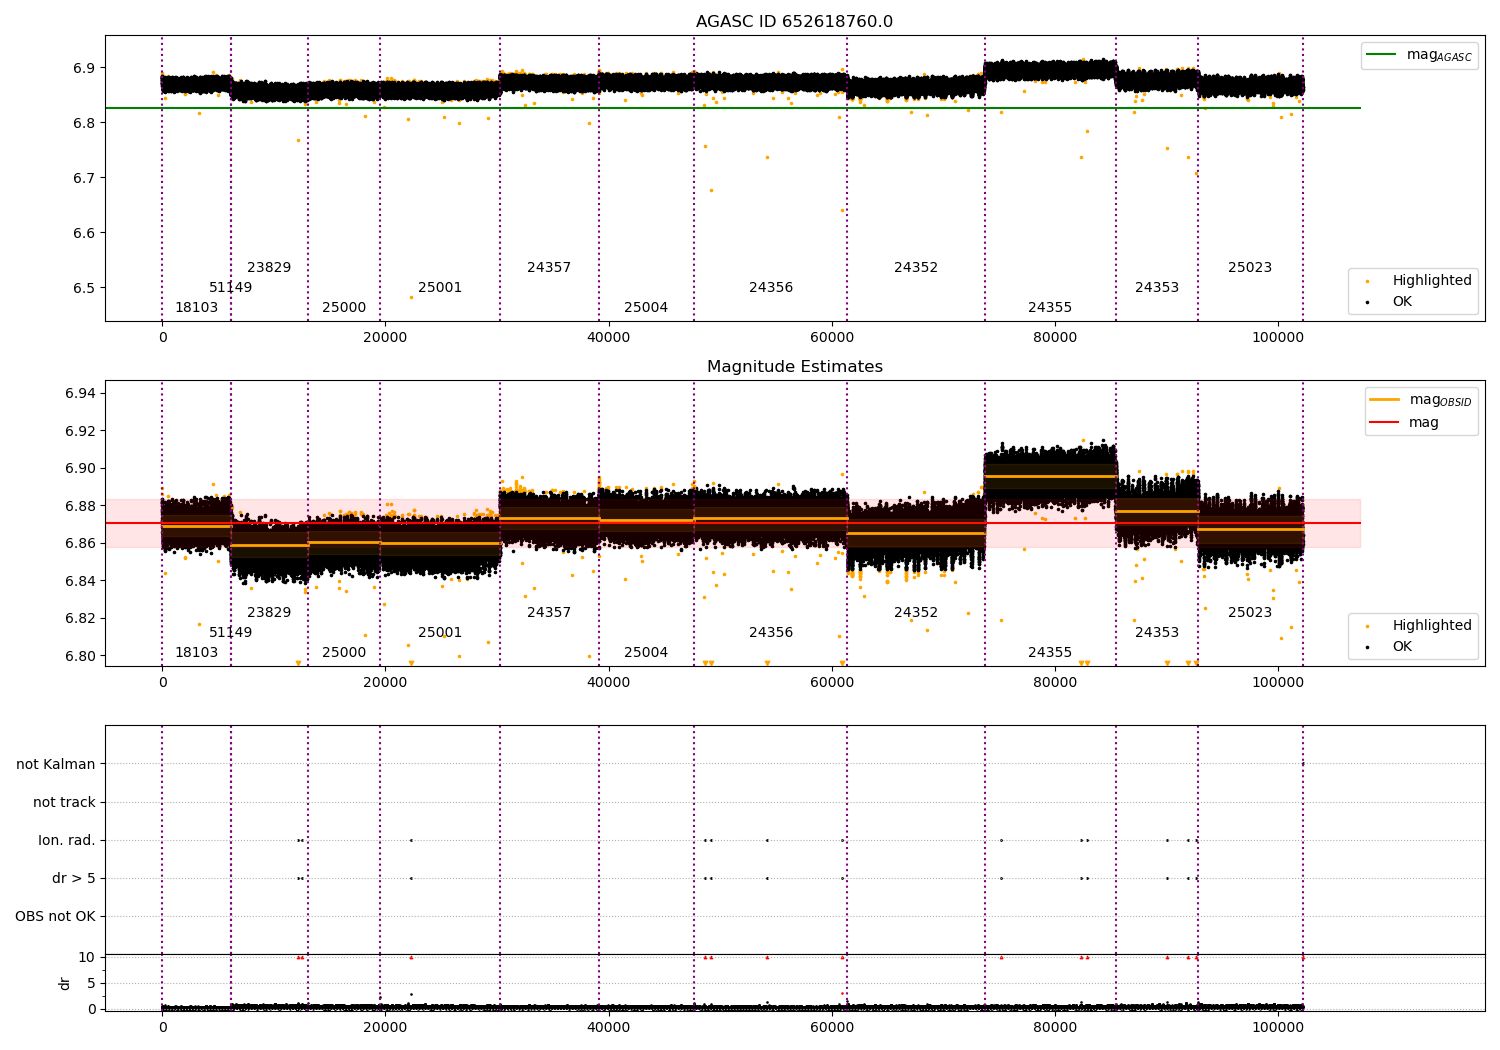This screenshot has height=1050, width=1500.
Task: Click the not Kalman axis label
Action: [x=56, y=765]
